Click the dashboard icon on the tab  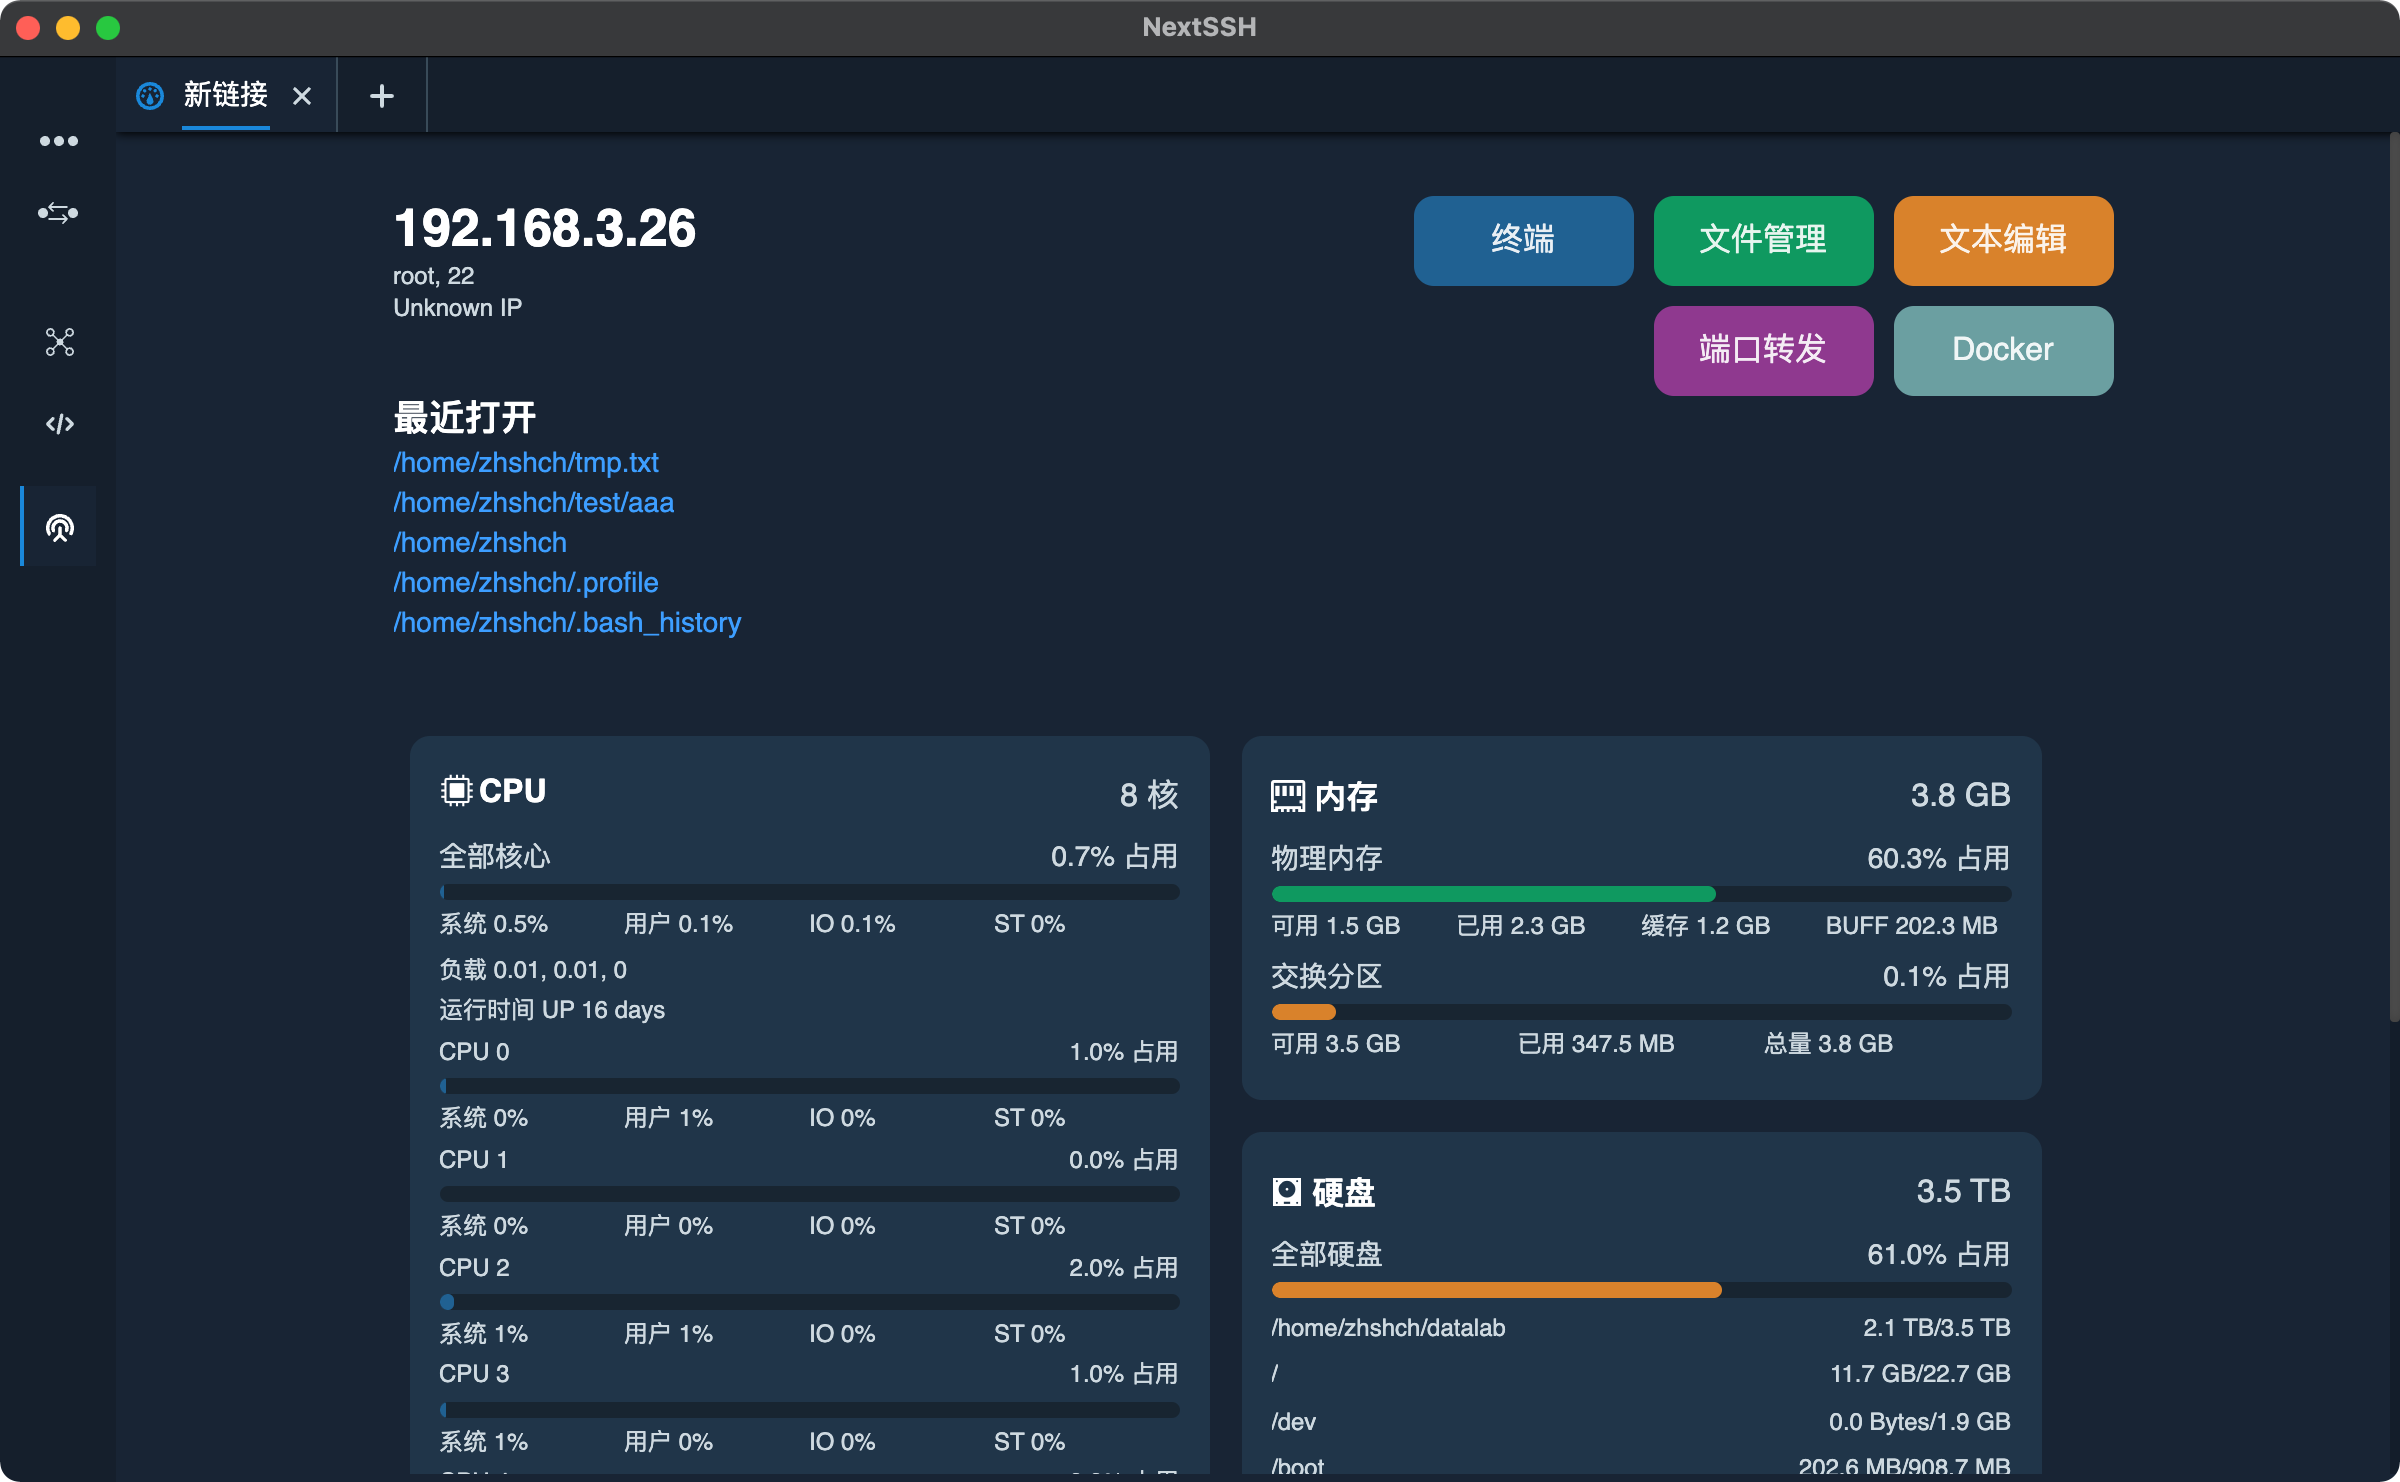coord(150,96)
